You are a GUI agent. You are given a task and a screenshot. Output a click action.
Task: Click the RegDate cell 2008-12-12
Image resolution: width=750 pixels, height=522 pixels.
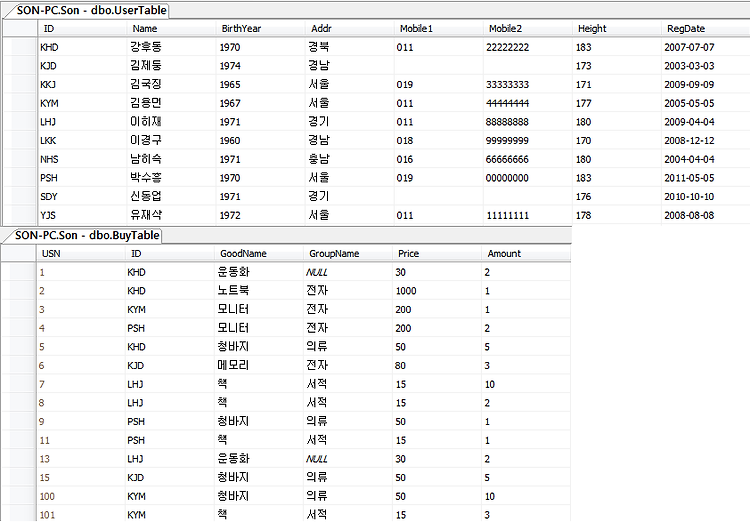pos(706,140)
